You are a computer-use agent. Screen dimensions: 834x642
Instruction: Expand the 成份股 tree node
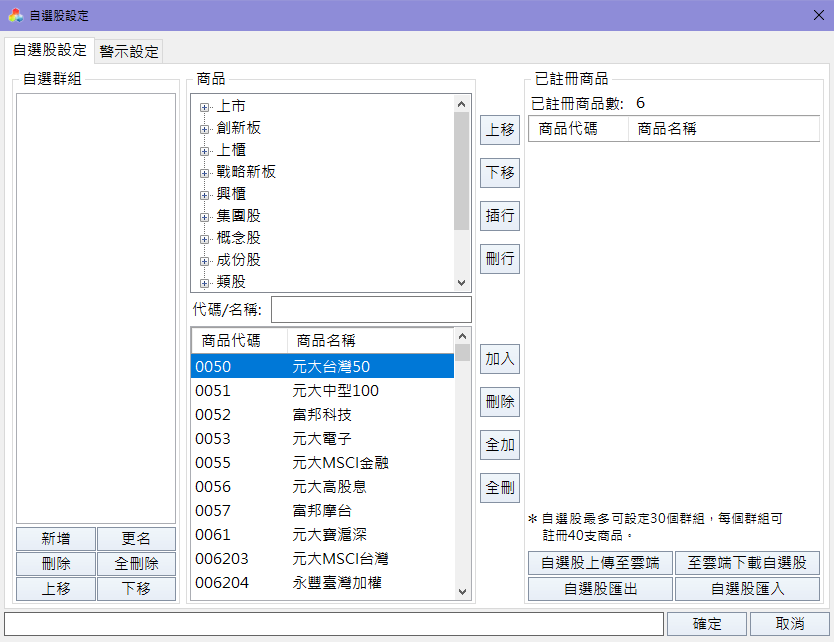[x=204, y=261]
